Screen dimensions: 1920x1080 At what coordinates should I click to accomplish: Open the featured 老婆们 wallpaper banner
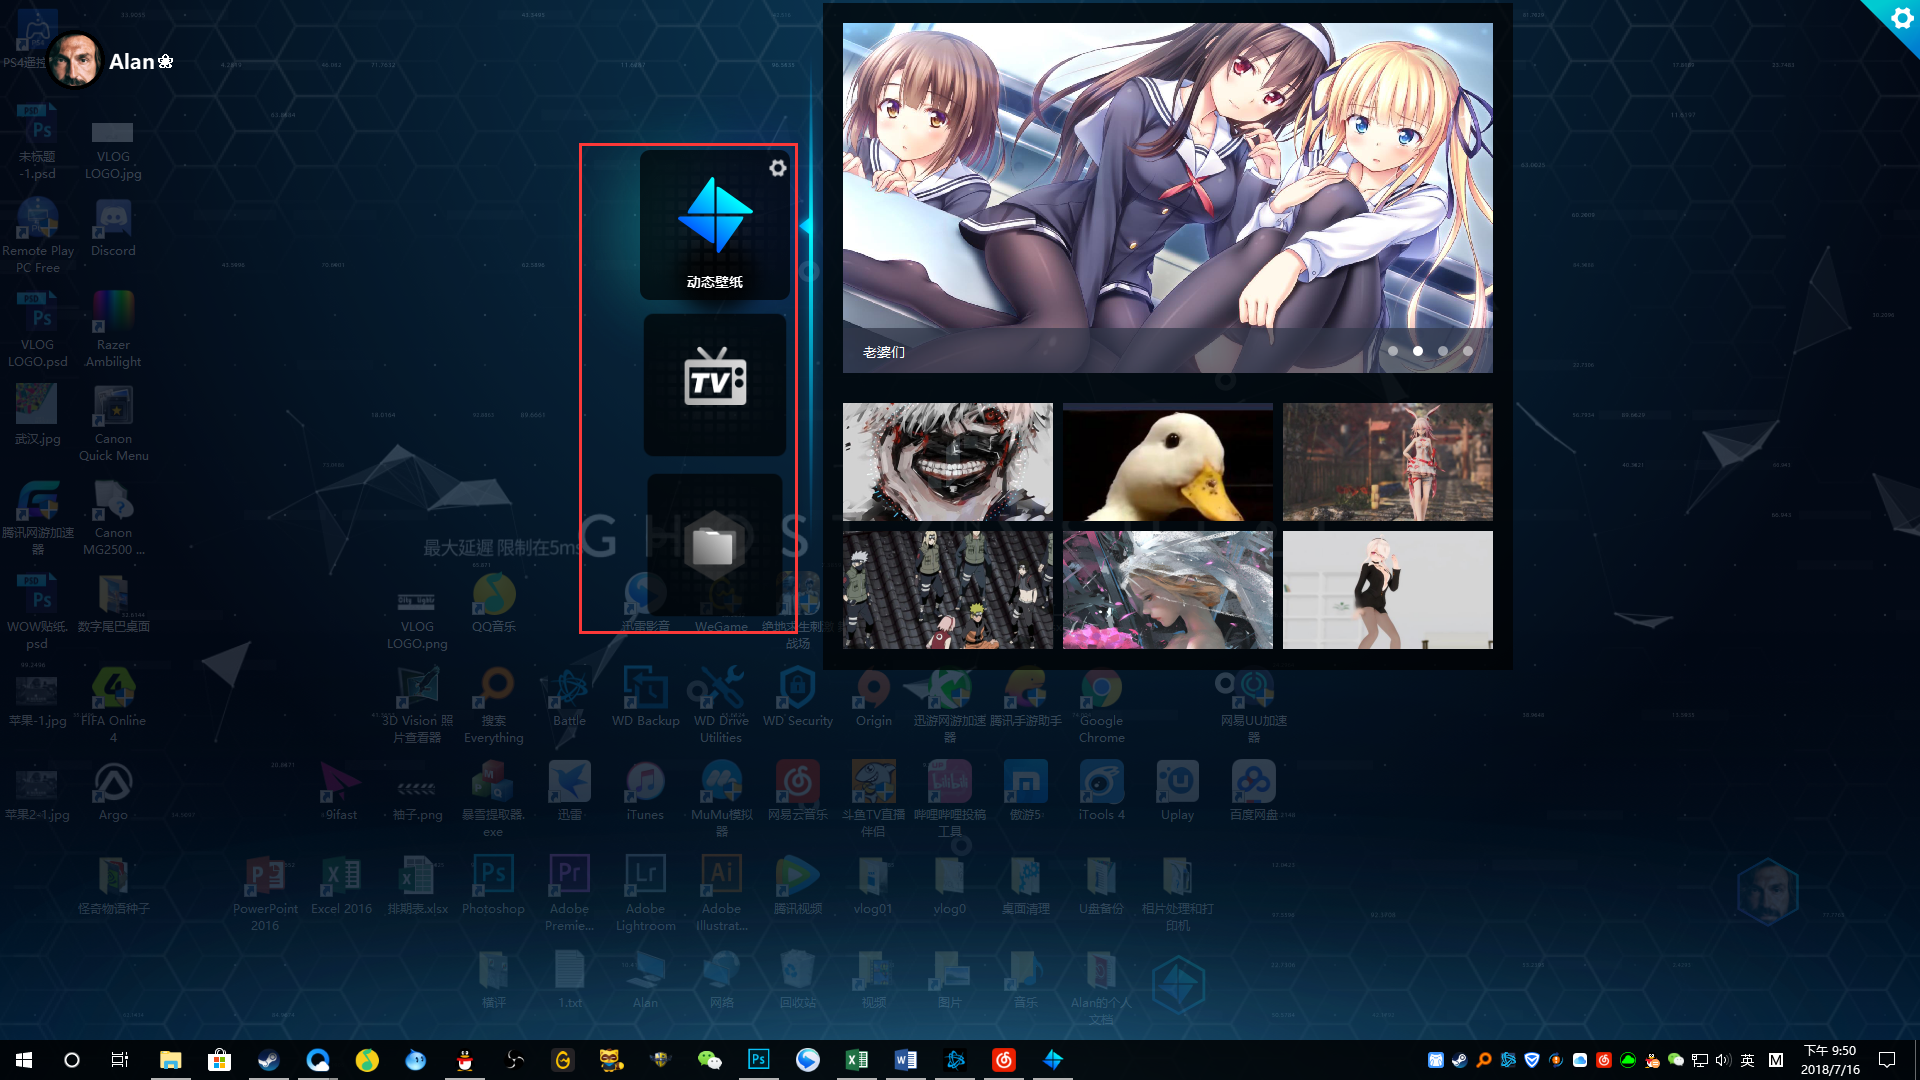click(x=1167, y=198)
